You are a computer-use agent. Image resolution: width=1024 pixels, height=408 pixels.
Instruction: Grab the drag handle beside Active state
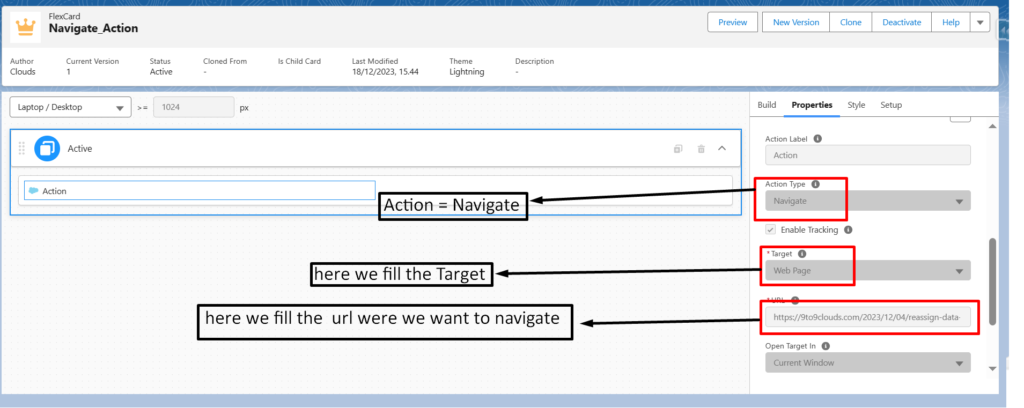[22, 148]
